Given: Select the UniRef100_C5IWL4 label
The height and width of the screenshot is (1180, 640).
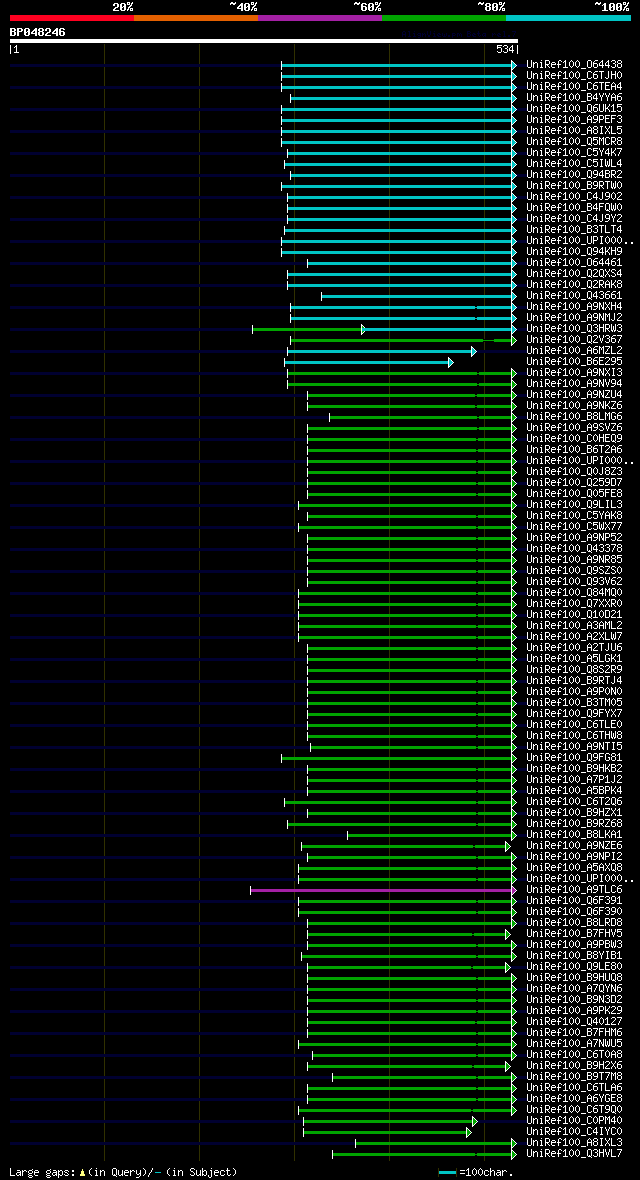Looking at the screenshot, I should (x=574, y=164).
